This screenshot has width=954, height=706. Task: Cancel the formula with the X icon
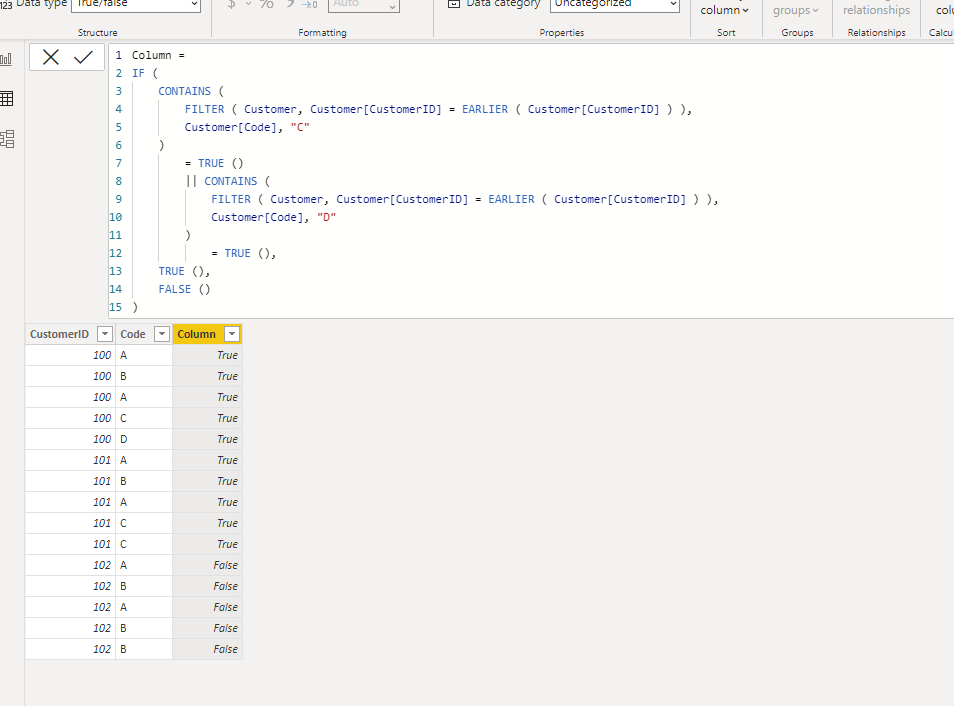[x=51, y=57]
